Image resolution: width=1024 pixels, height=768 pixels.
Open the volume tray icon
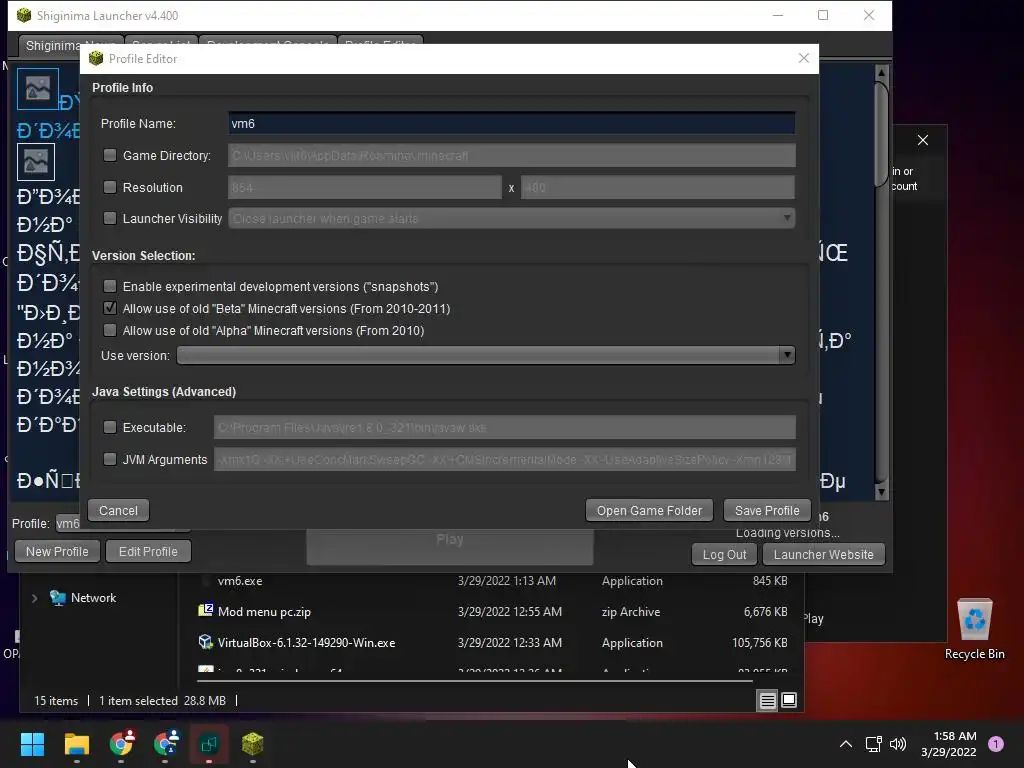(898, 744)
